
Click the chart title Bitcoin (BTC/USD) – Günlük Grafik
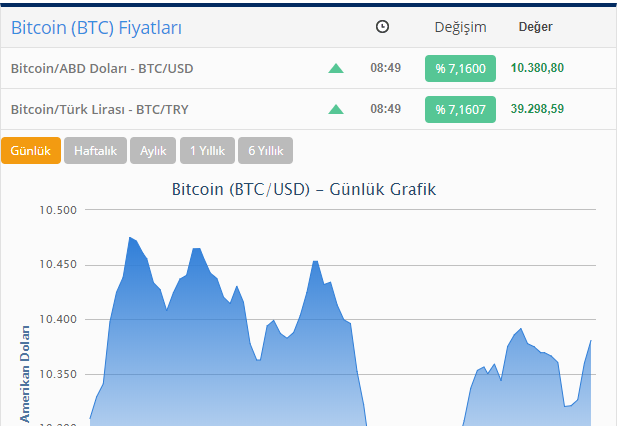coord(304,190)
